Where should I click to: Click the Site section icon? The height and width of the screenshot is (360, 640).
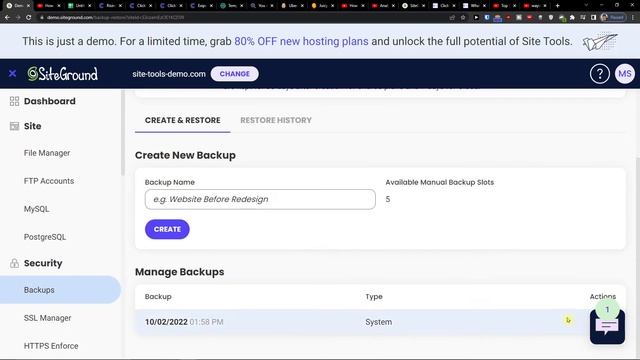pos(14,126)
